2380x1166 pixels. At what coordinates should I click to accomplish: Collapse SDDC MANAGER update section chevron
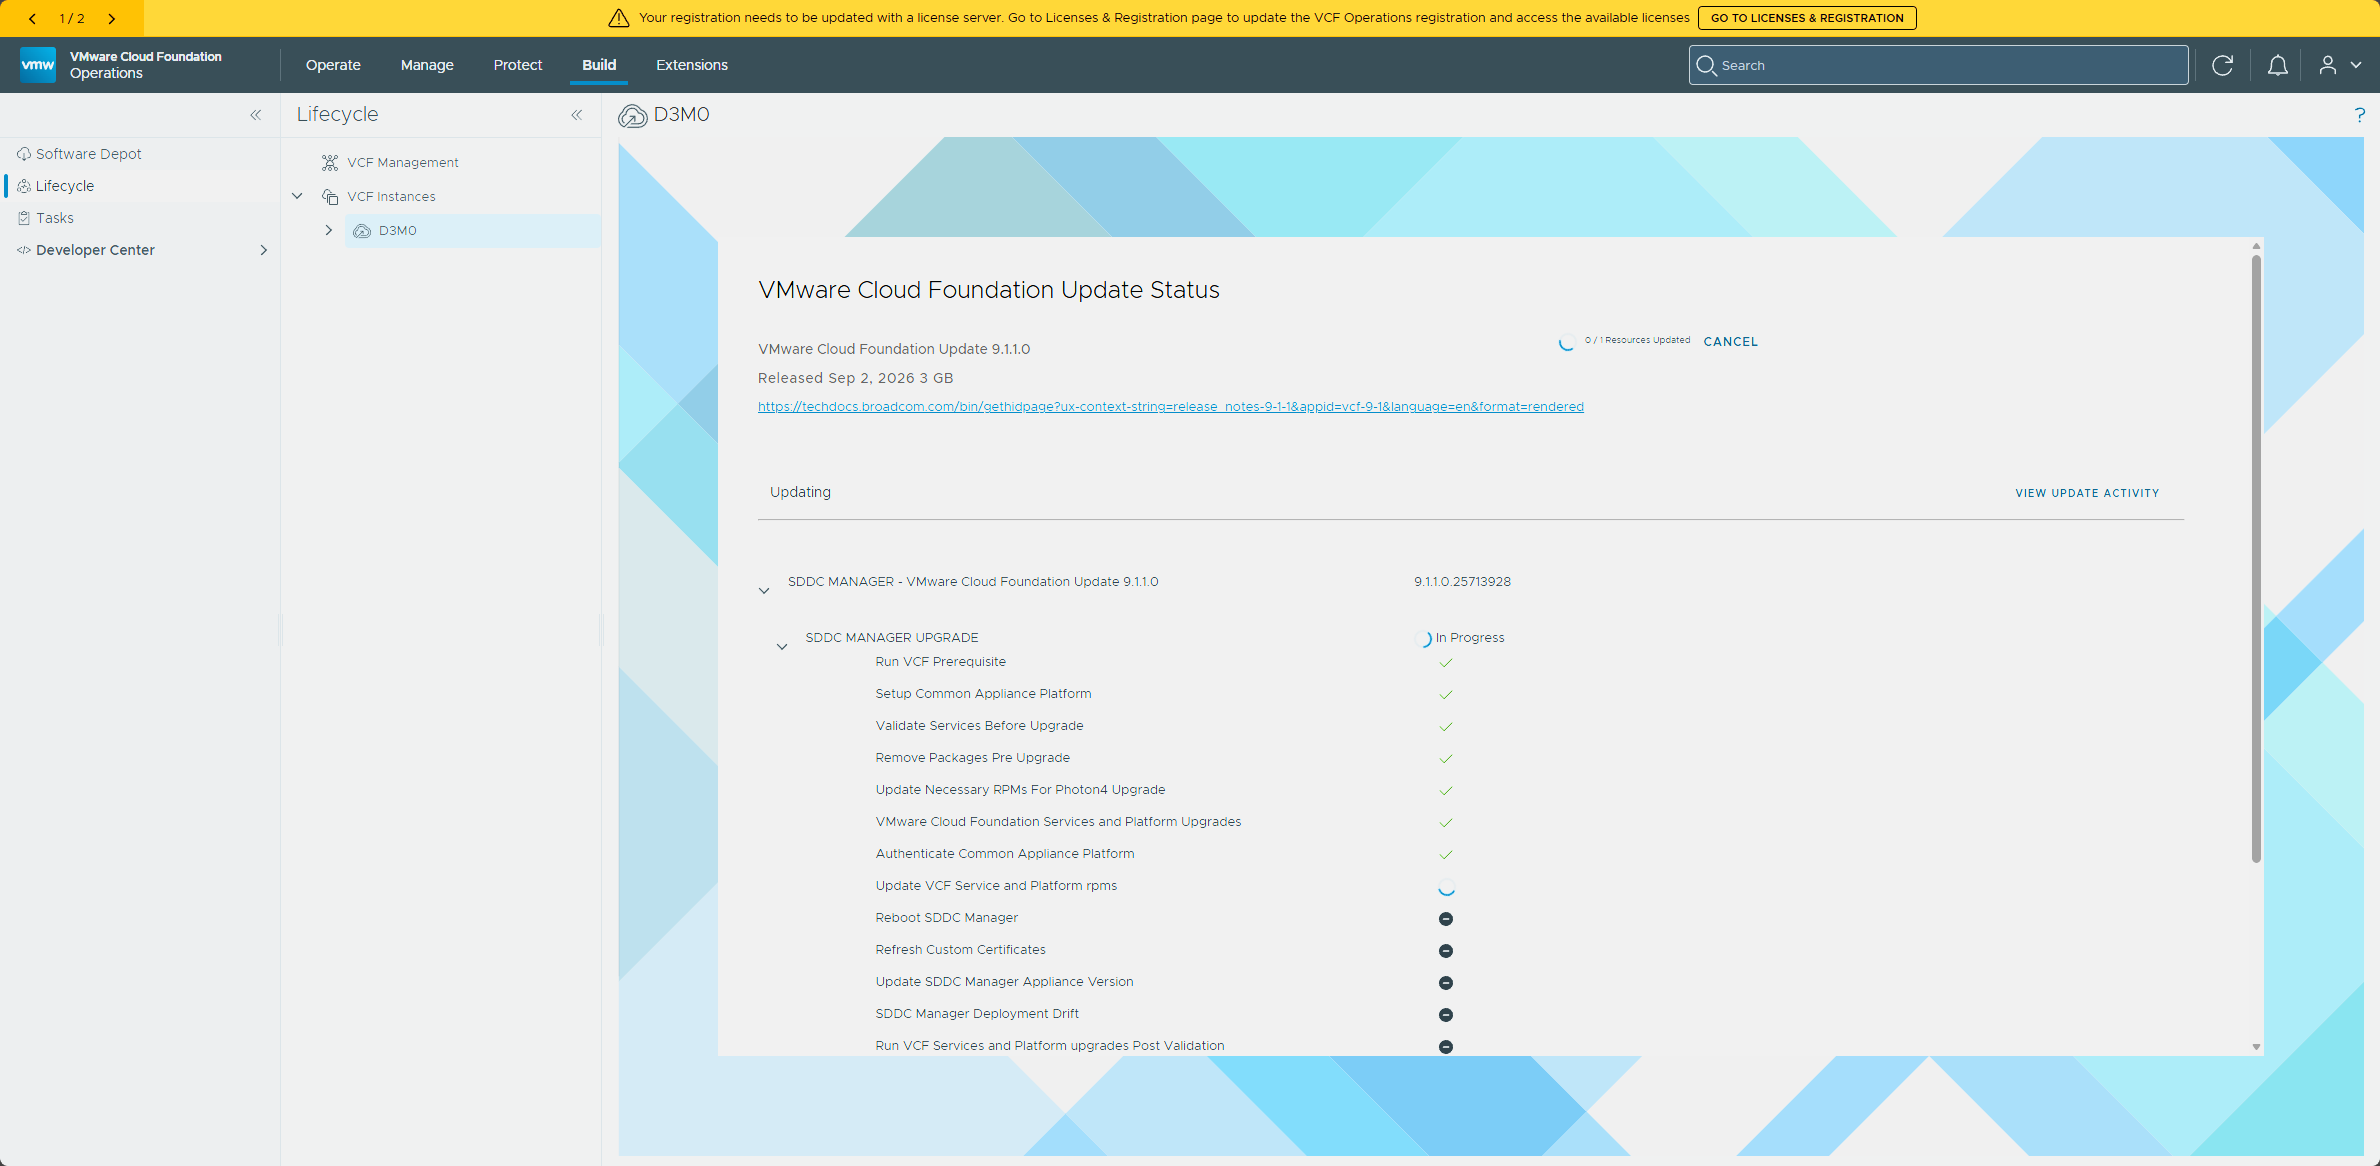point(764,590)
